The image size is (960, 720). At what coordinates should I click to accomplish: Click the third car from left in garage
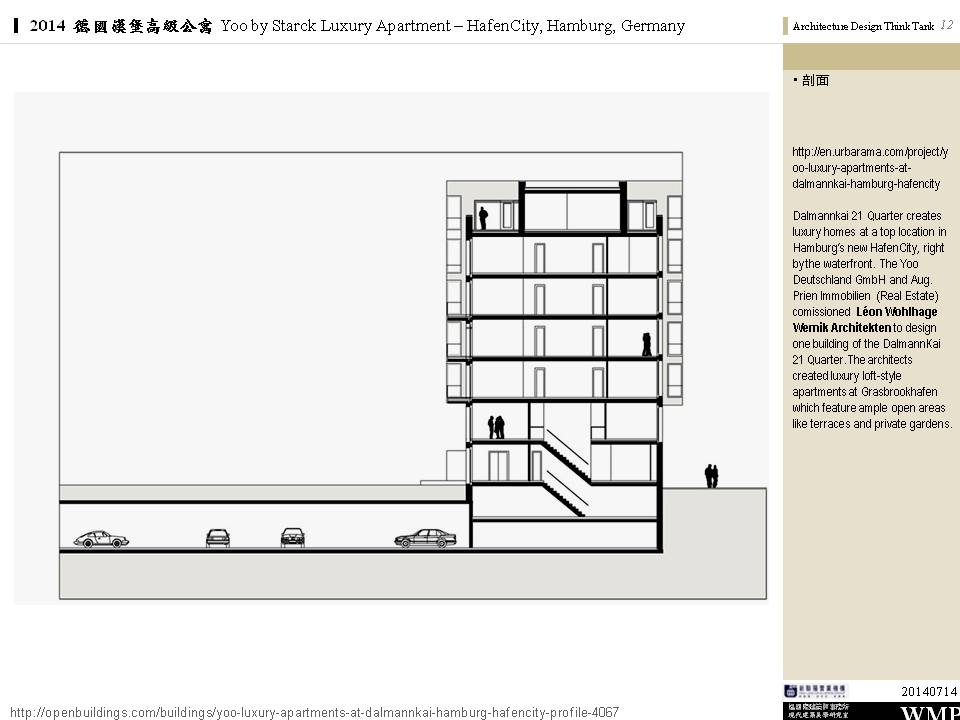coord(292,538)
